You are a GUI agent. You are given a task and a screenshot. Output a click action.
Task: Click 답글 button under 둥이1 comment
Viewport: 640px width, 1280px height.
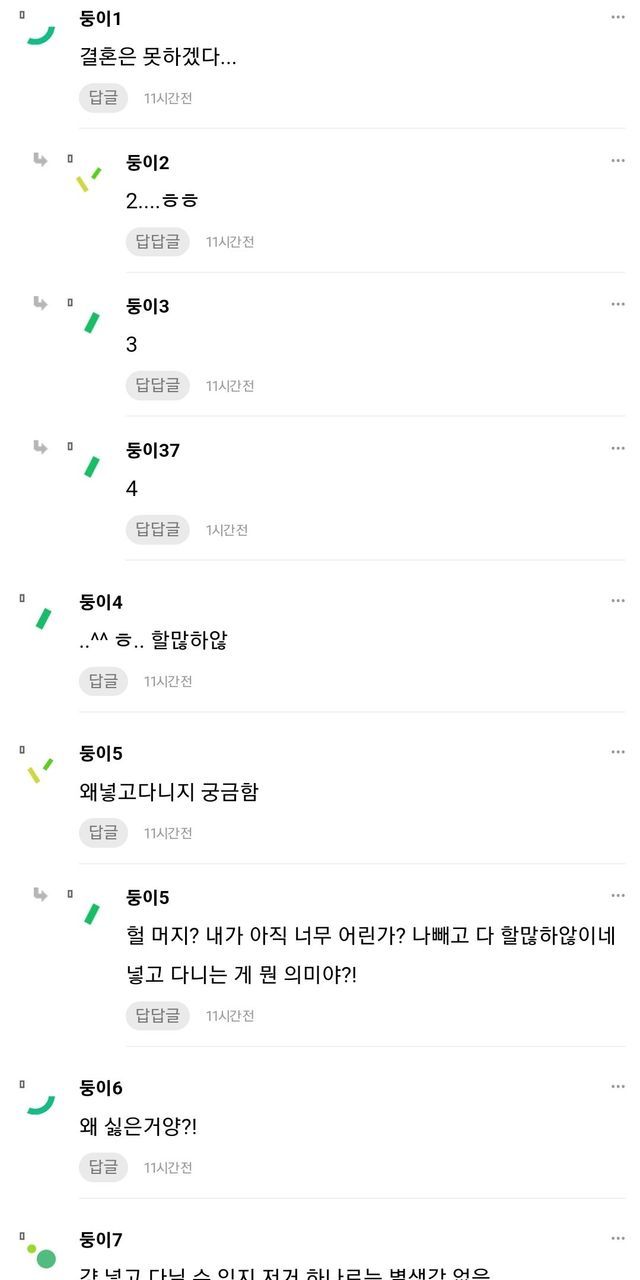pos(103,98)
